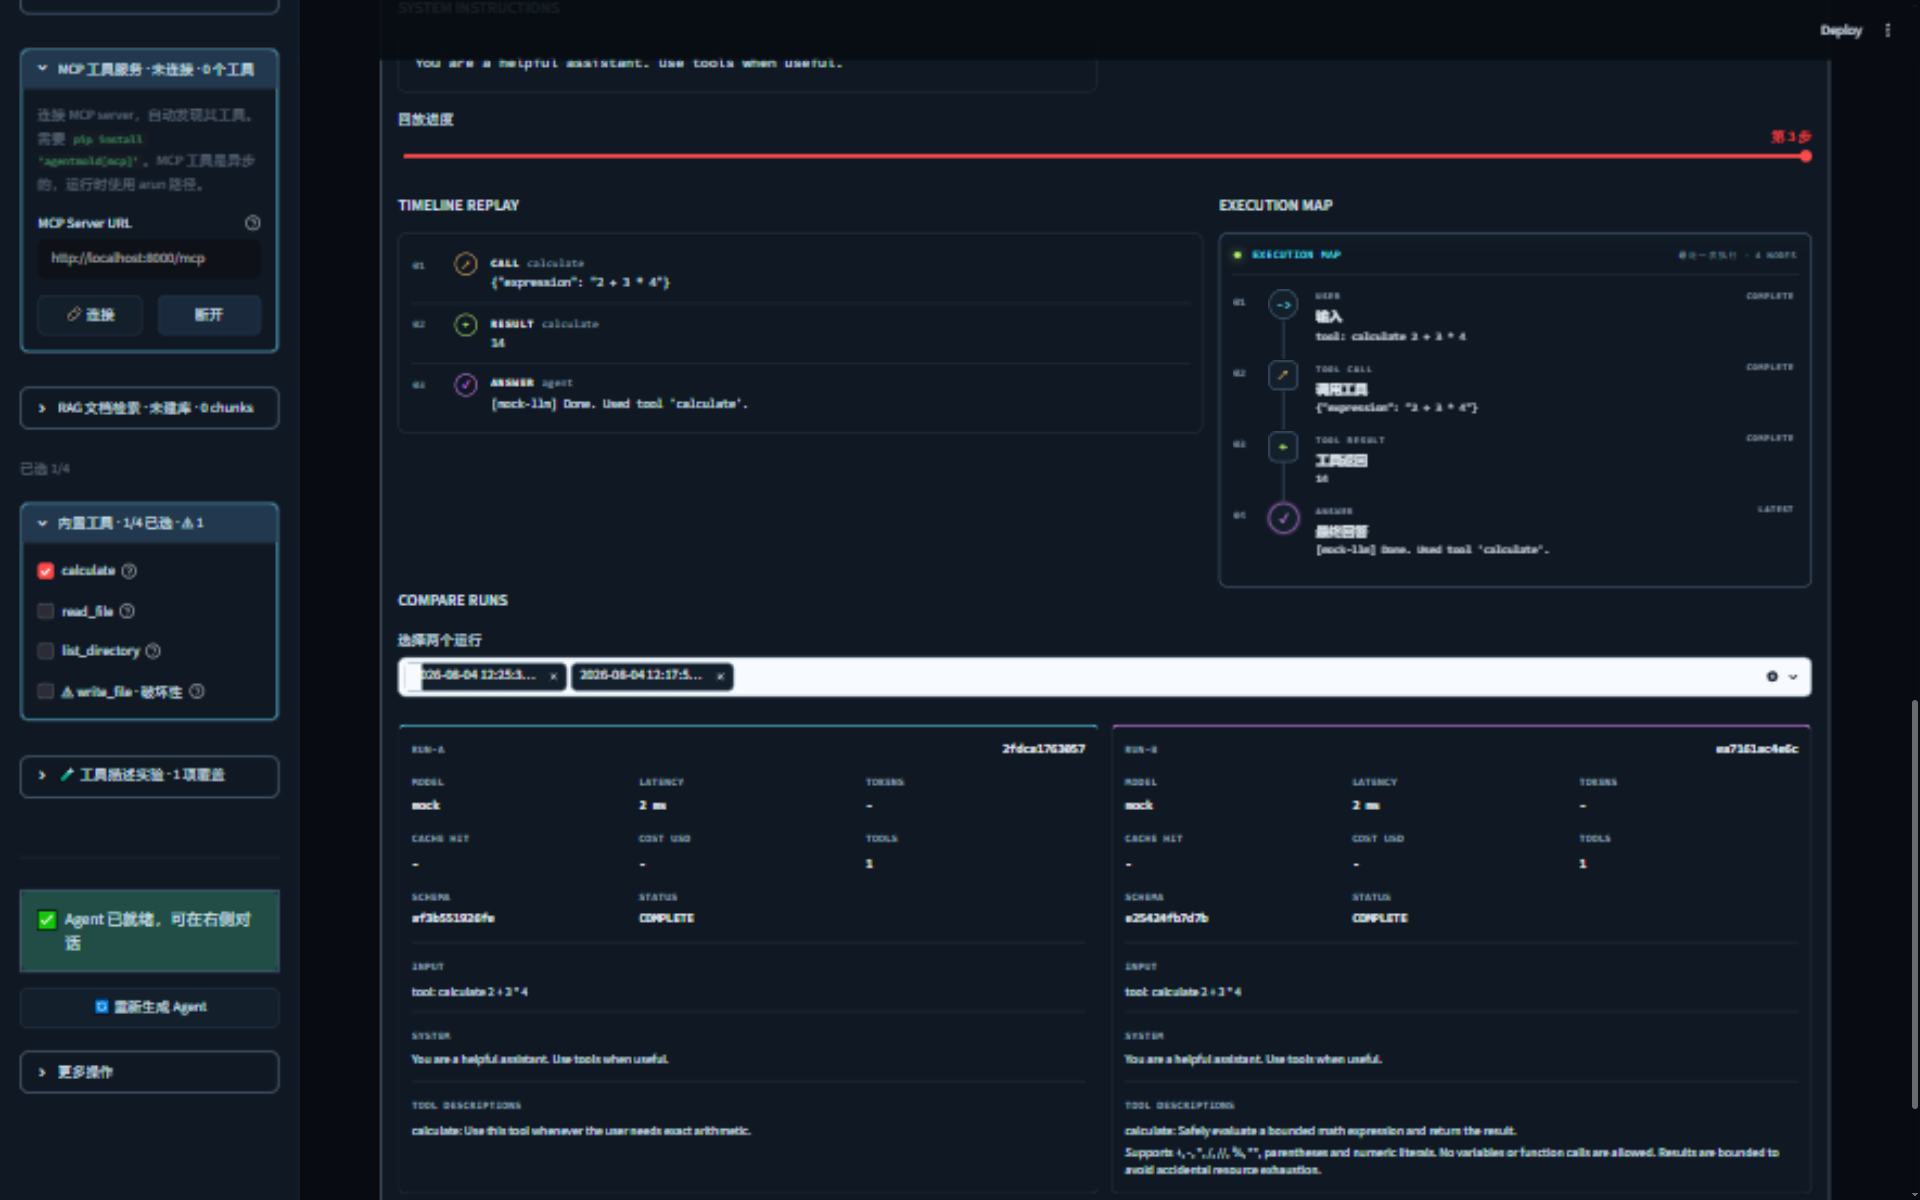Show help for the list_directory tool
The width and height of the screenshot is (1920, 1200).
pos(153,651)
